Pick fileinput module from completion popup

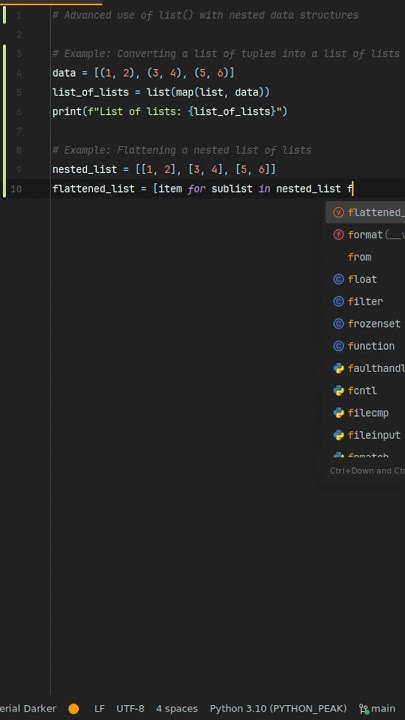click(x=366, y=435)
